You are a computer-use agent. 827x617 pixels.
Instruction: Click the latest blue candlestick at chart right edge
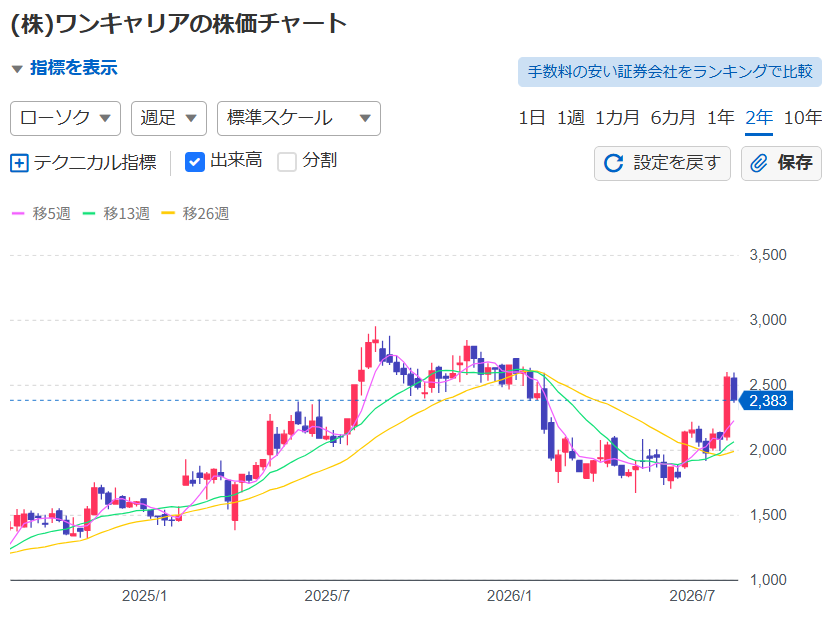point(734,389)
